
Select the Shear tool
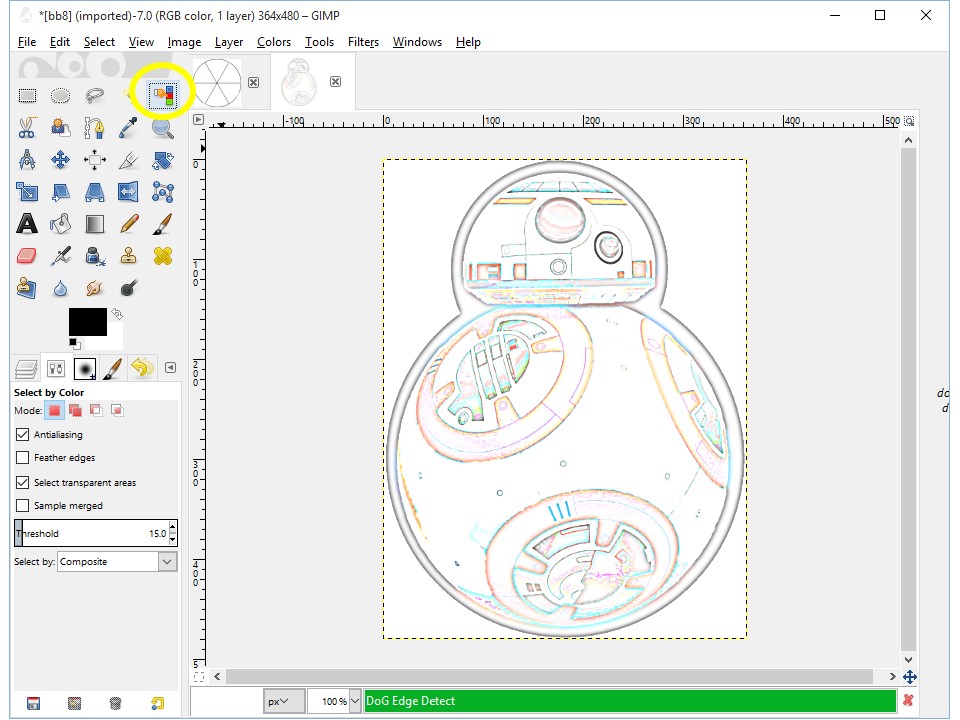[60, 192]
